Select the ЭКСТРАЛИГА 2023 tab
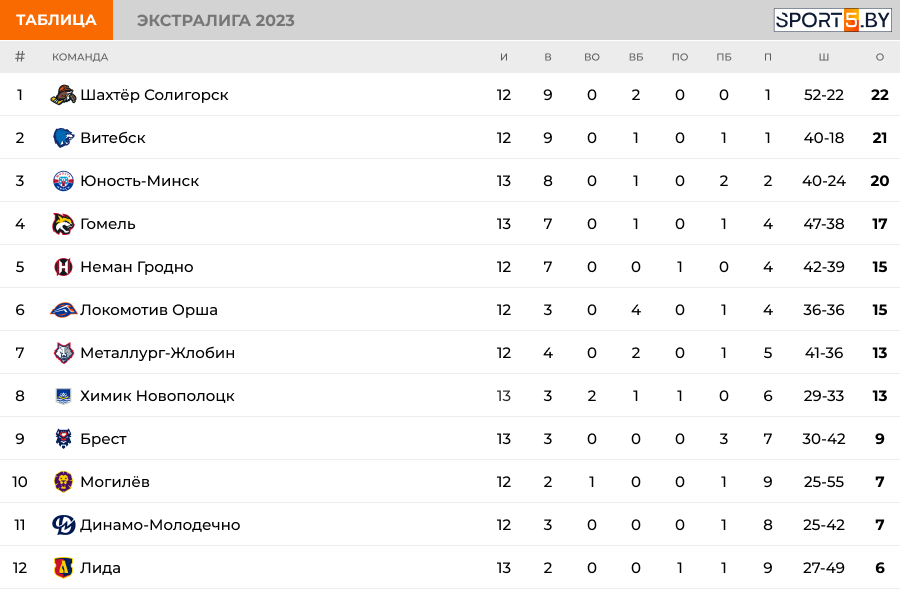The image size is (900, 589). 215,20
